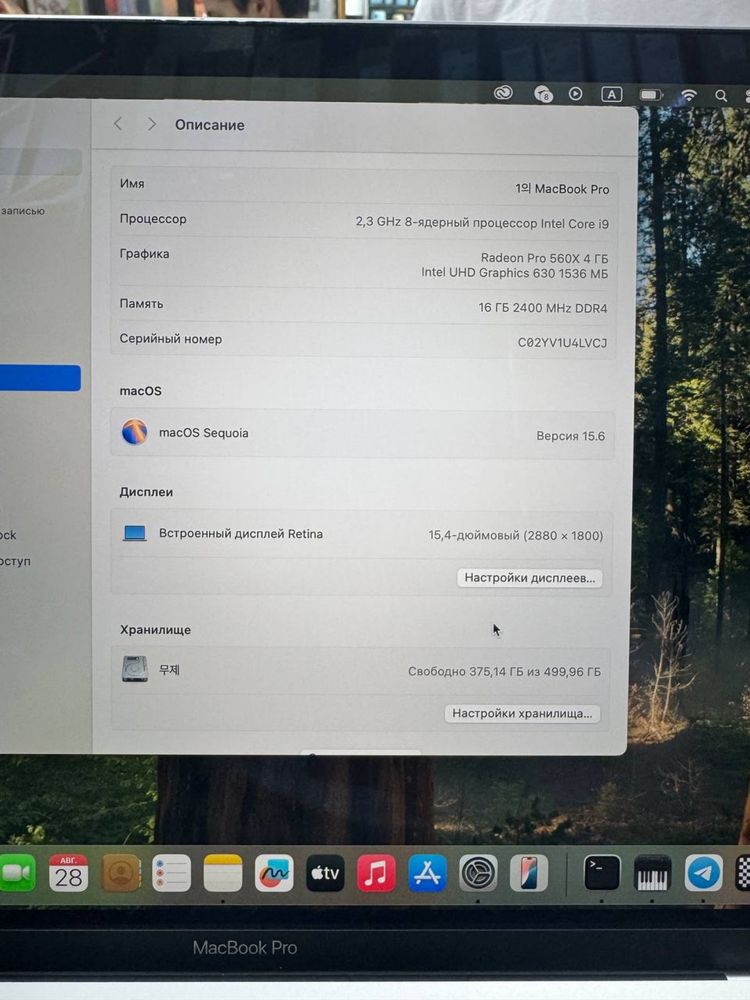Click the storage volume name '무제'
The image size is (750, 1000).
(x=169, y=669)
